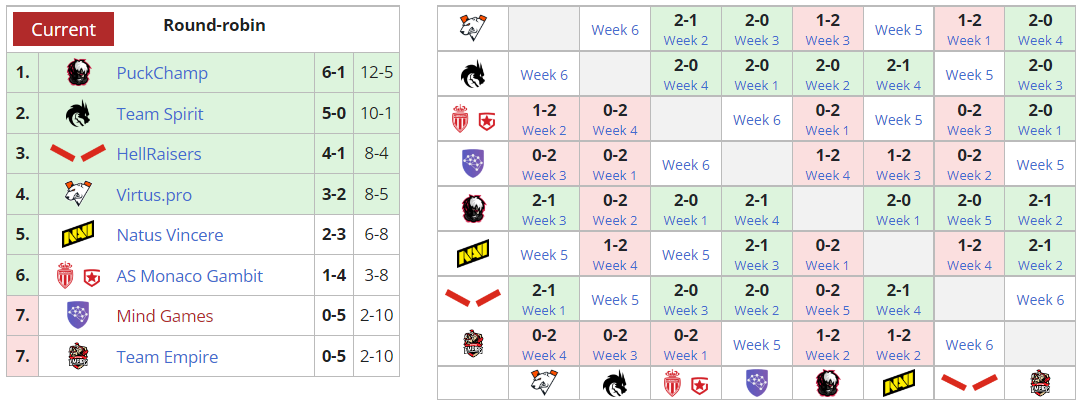Click Week 6 in Team Empire's crosstable row
The image size is (1081, 407).
click(x=969, y=345)
